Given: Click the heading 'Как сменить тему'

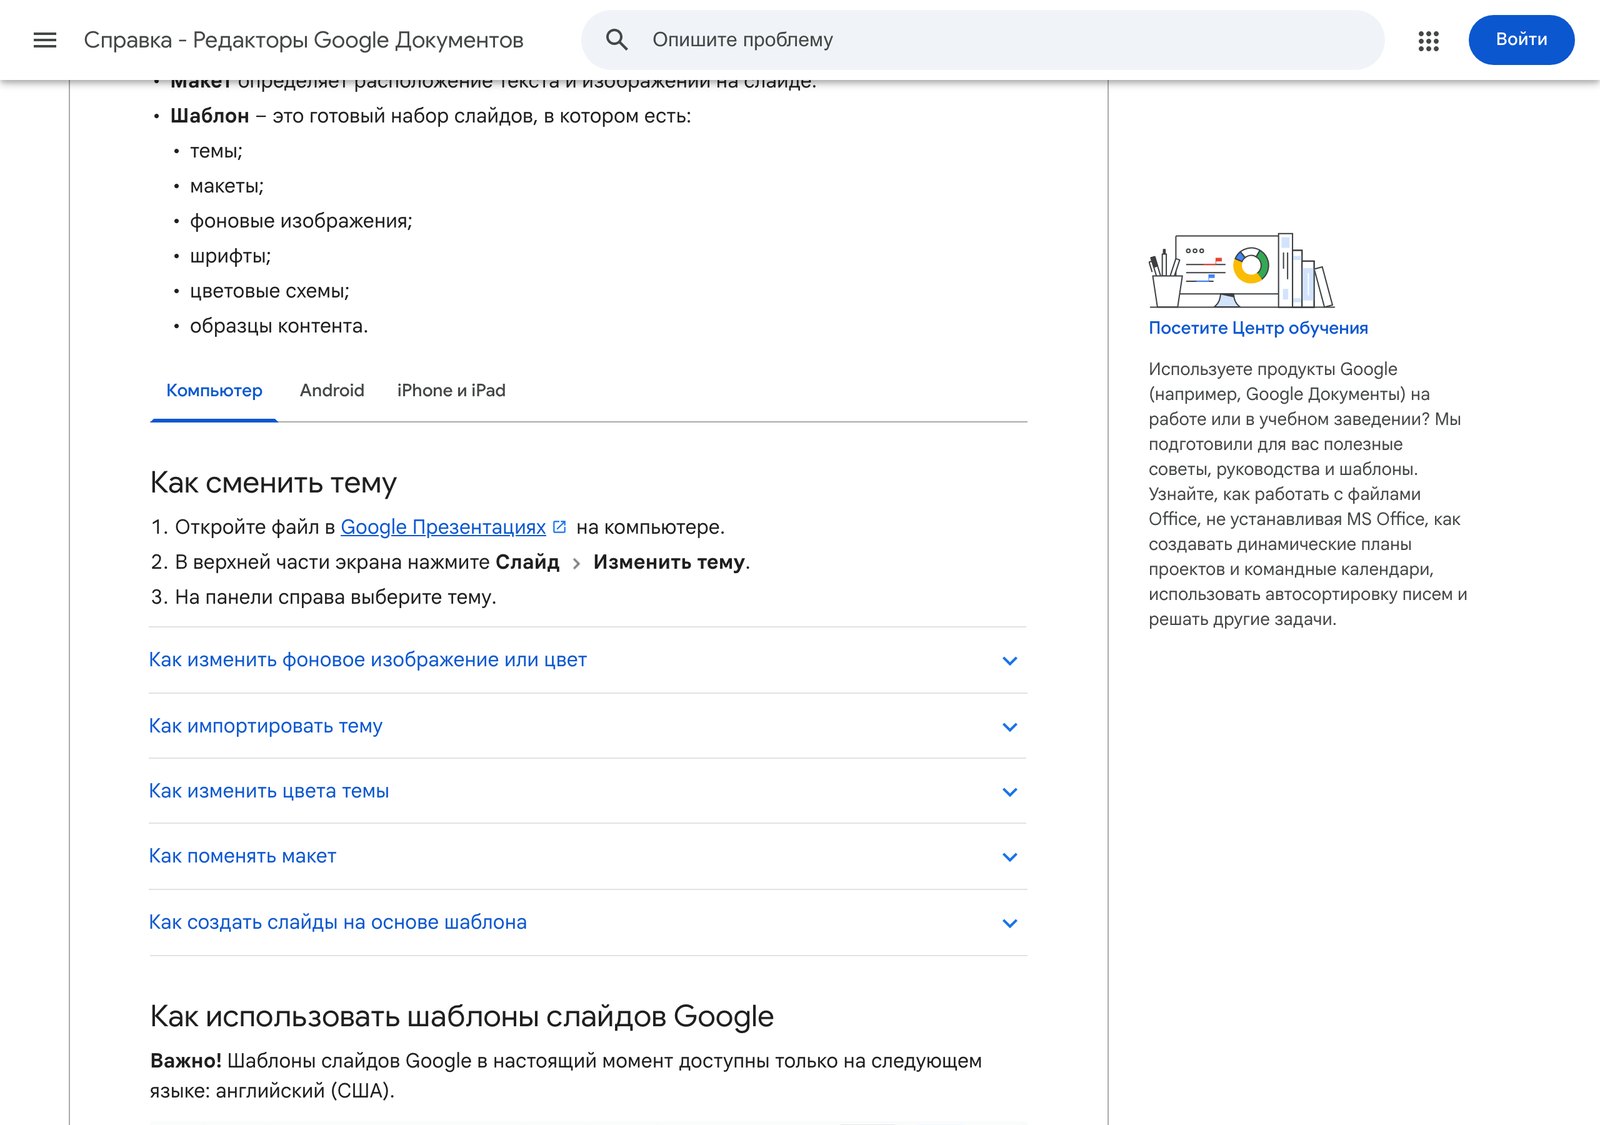Looking at the screenshot, I should [273, 483].
